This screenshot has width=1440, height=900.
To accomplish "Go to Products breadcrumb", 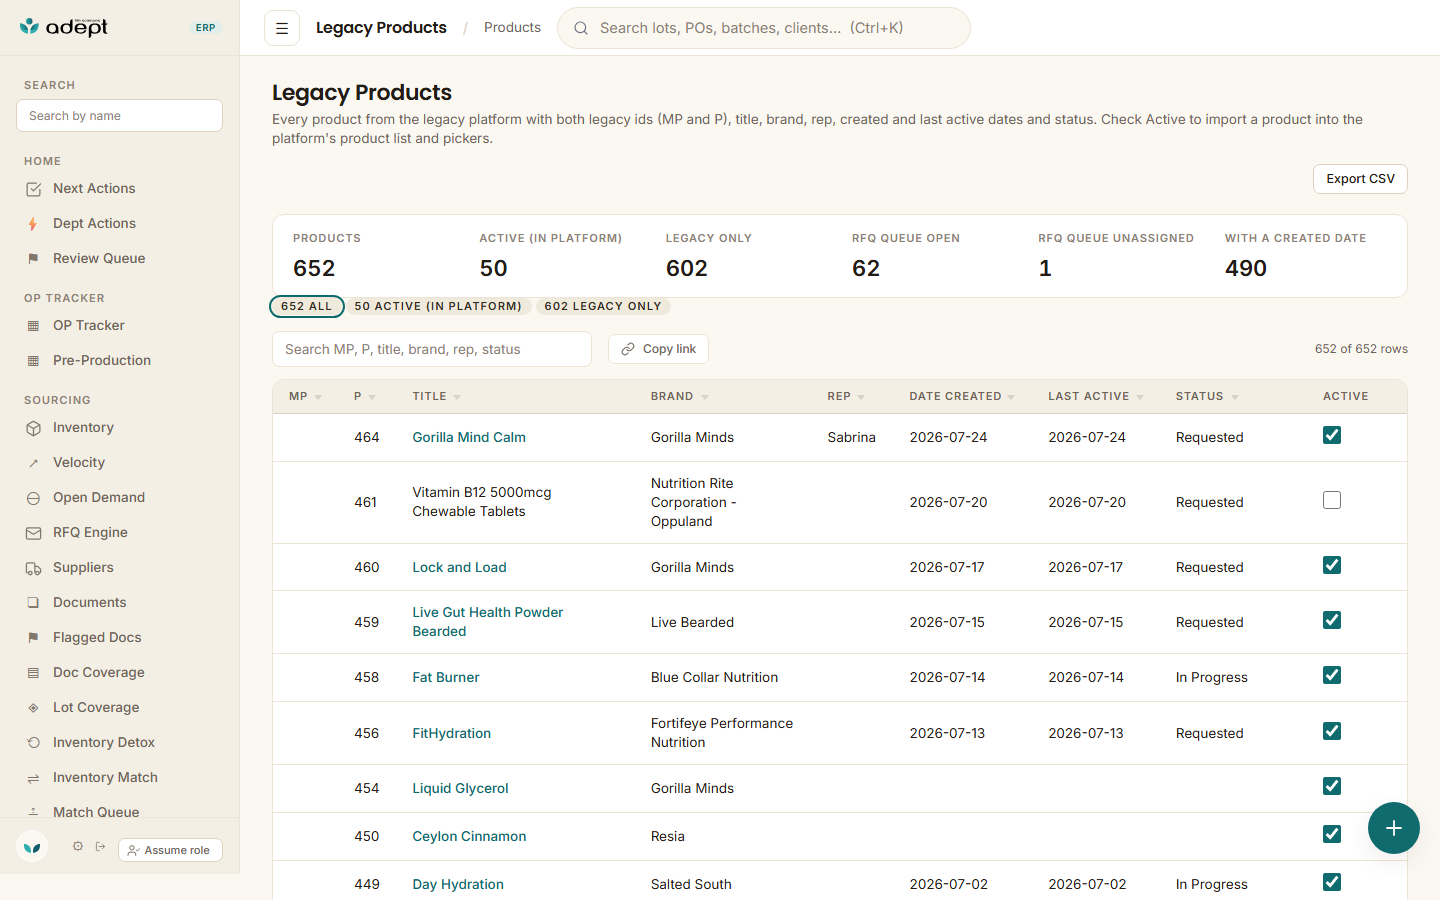I will (512, 28).
